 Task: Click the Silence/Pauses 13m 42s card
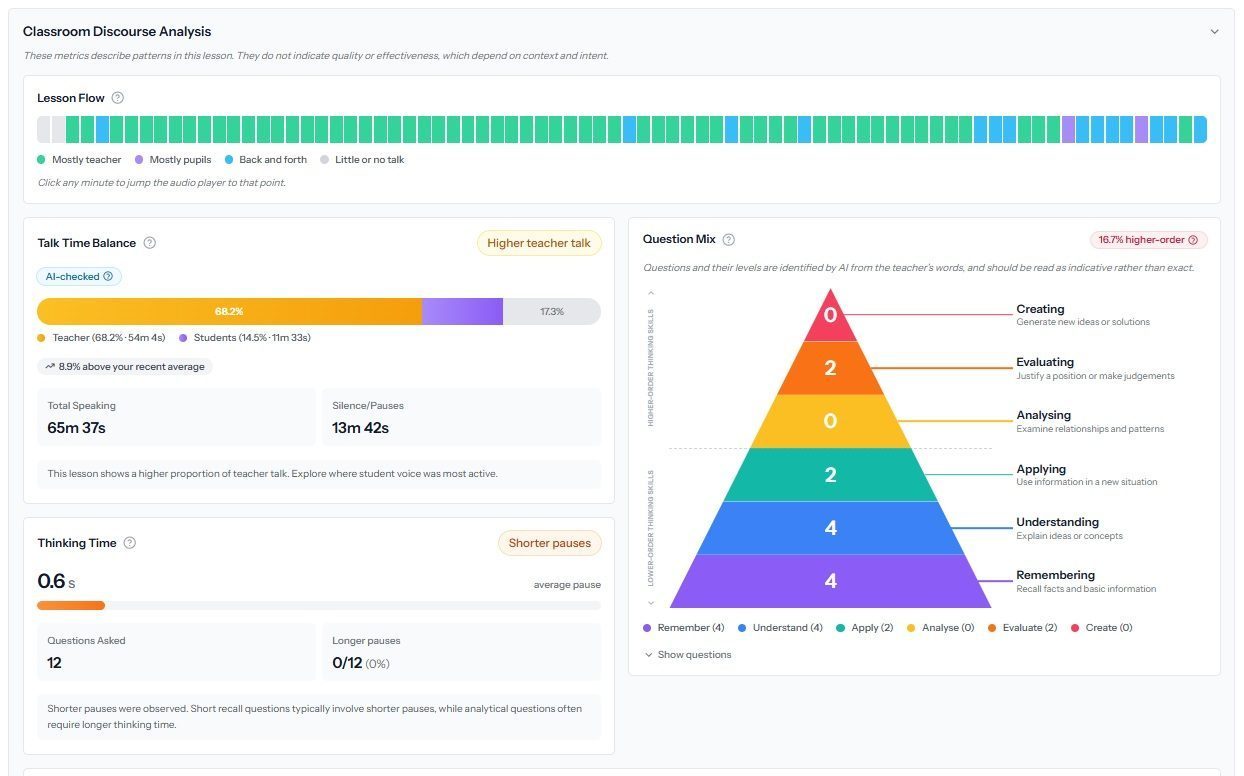[x=462, y=417]
